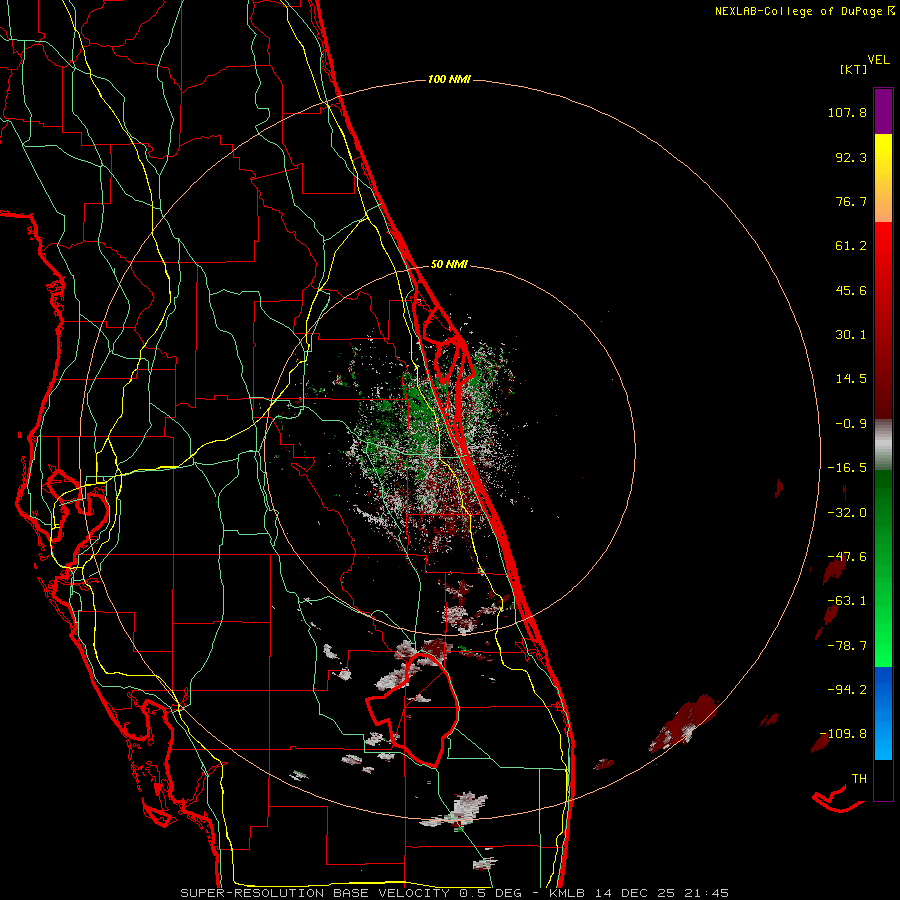The height and width of the screenshot is (900, 900).
Task: Pick the bright green segment of the velocity scale
Action: pyautogui.click(x=883, y=626)
